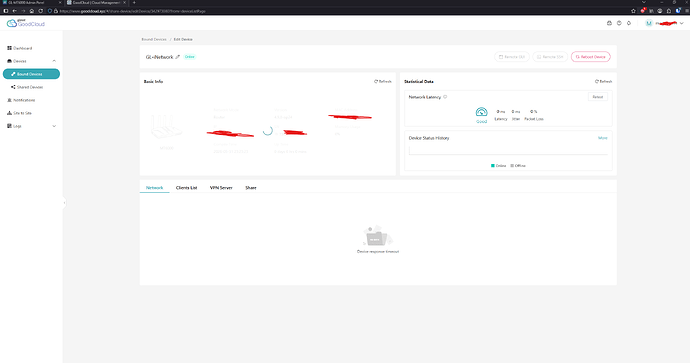
Task: Open user account dropdown chevron
Action: pos(682,23)
